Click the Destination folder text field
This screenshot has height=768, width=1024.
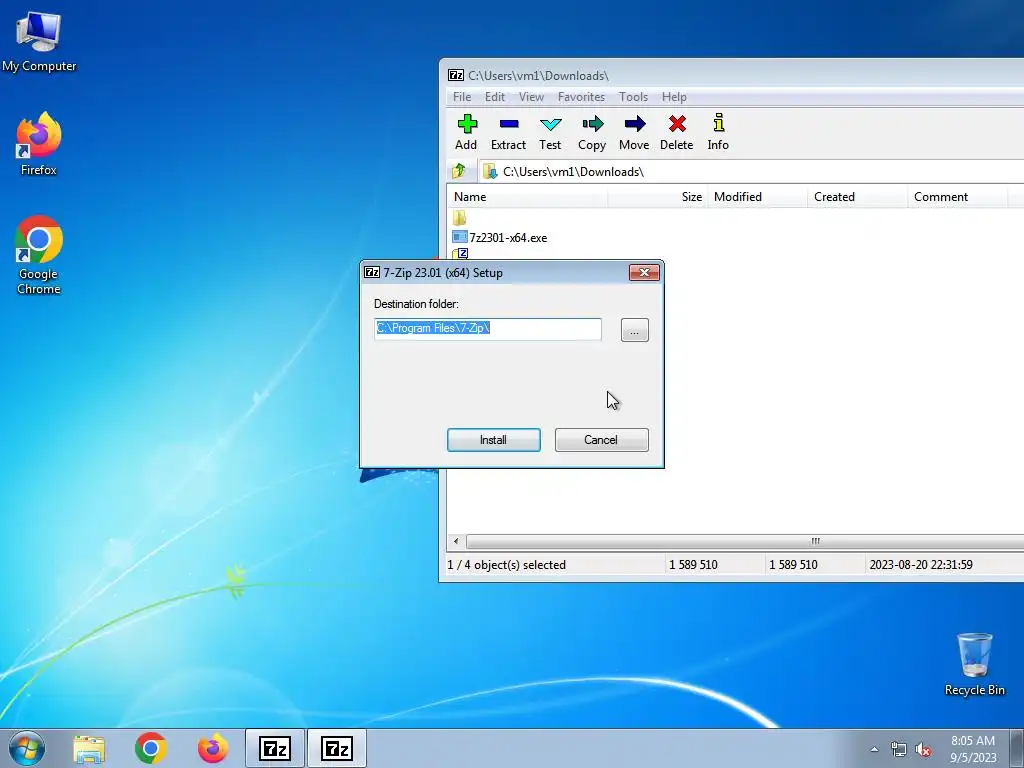point(488,328)
